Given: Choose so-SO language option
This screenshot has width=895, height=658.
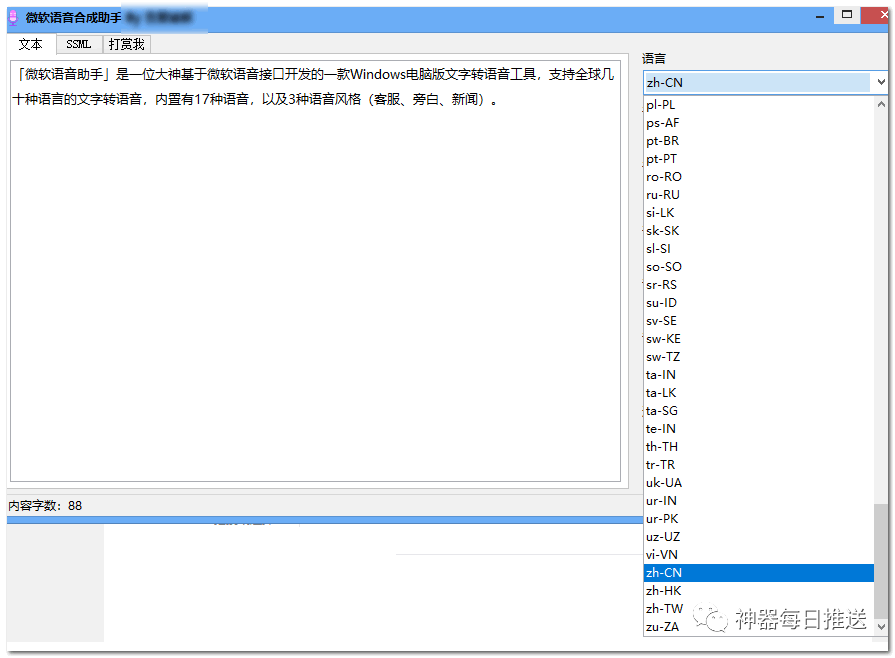Looking at the screenshot, I should 759,267.
